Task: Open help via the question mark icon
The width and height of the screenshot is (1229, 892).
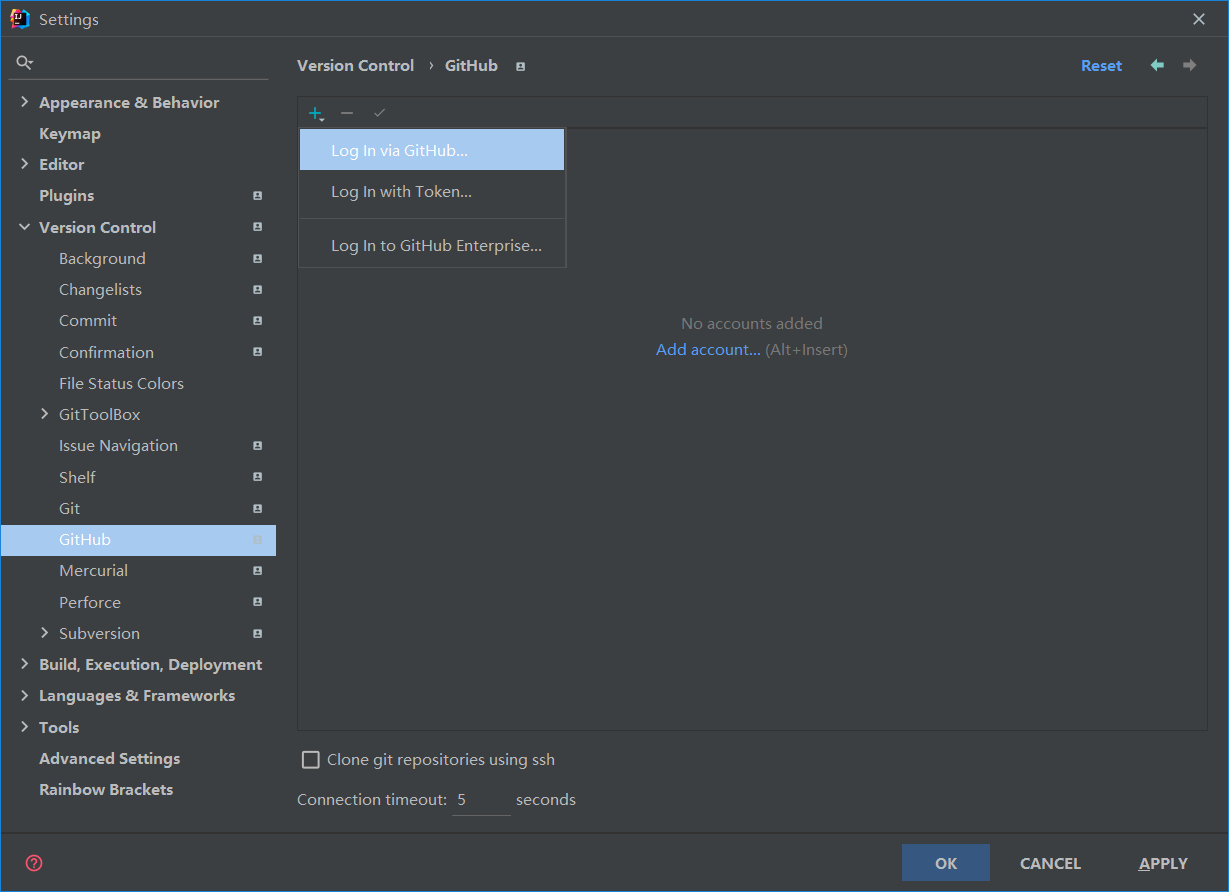Action: 34,863
